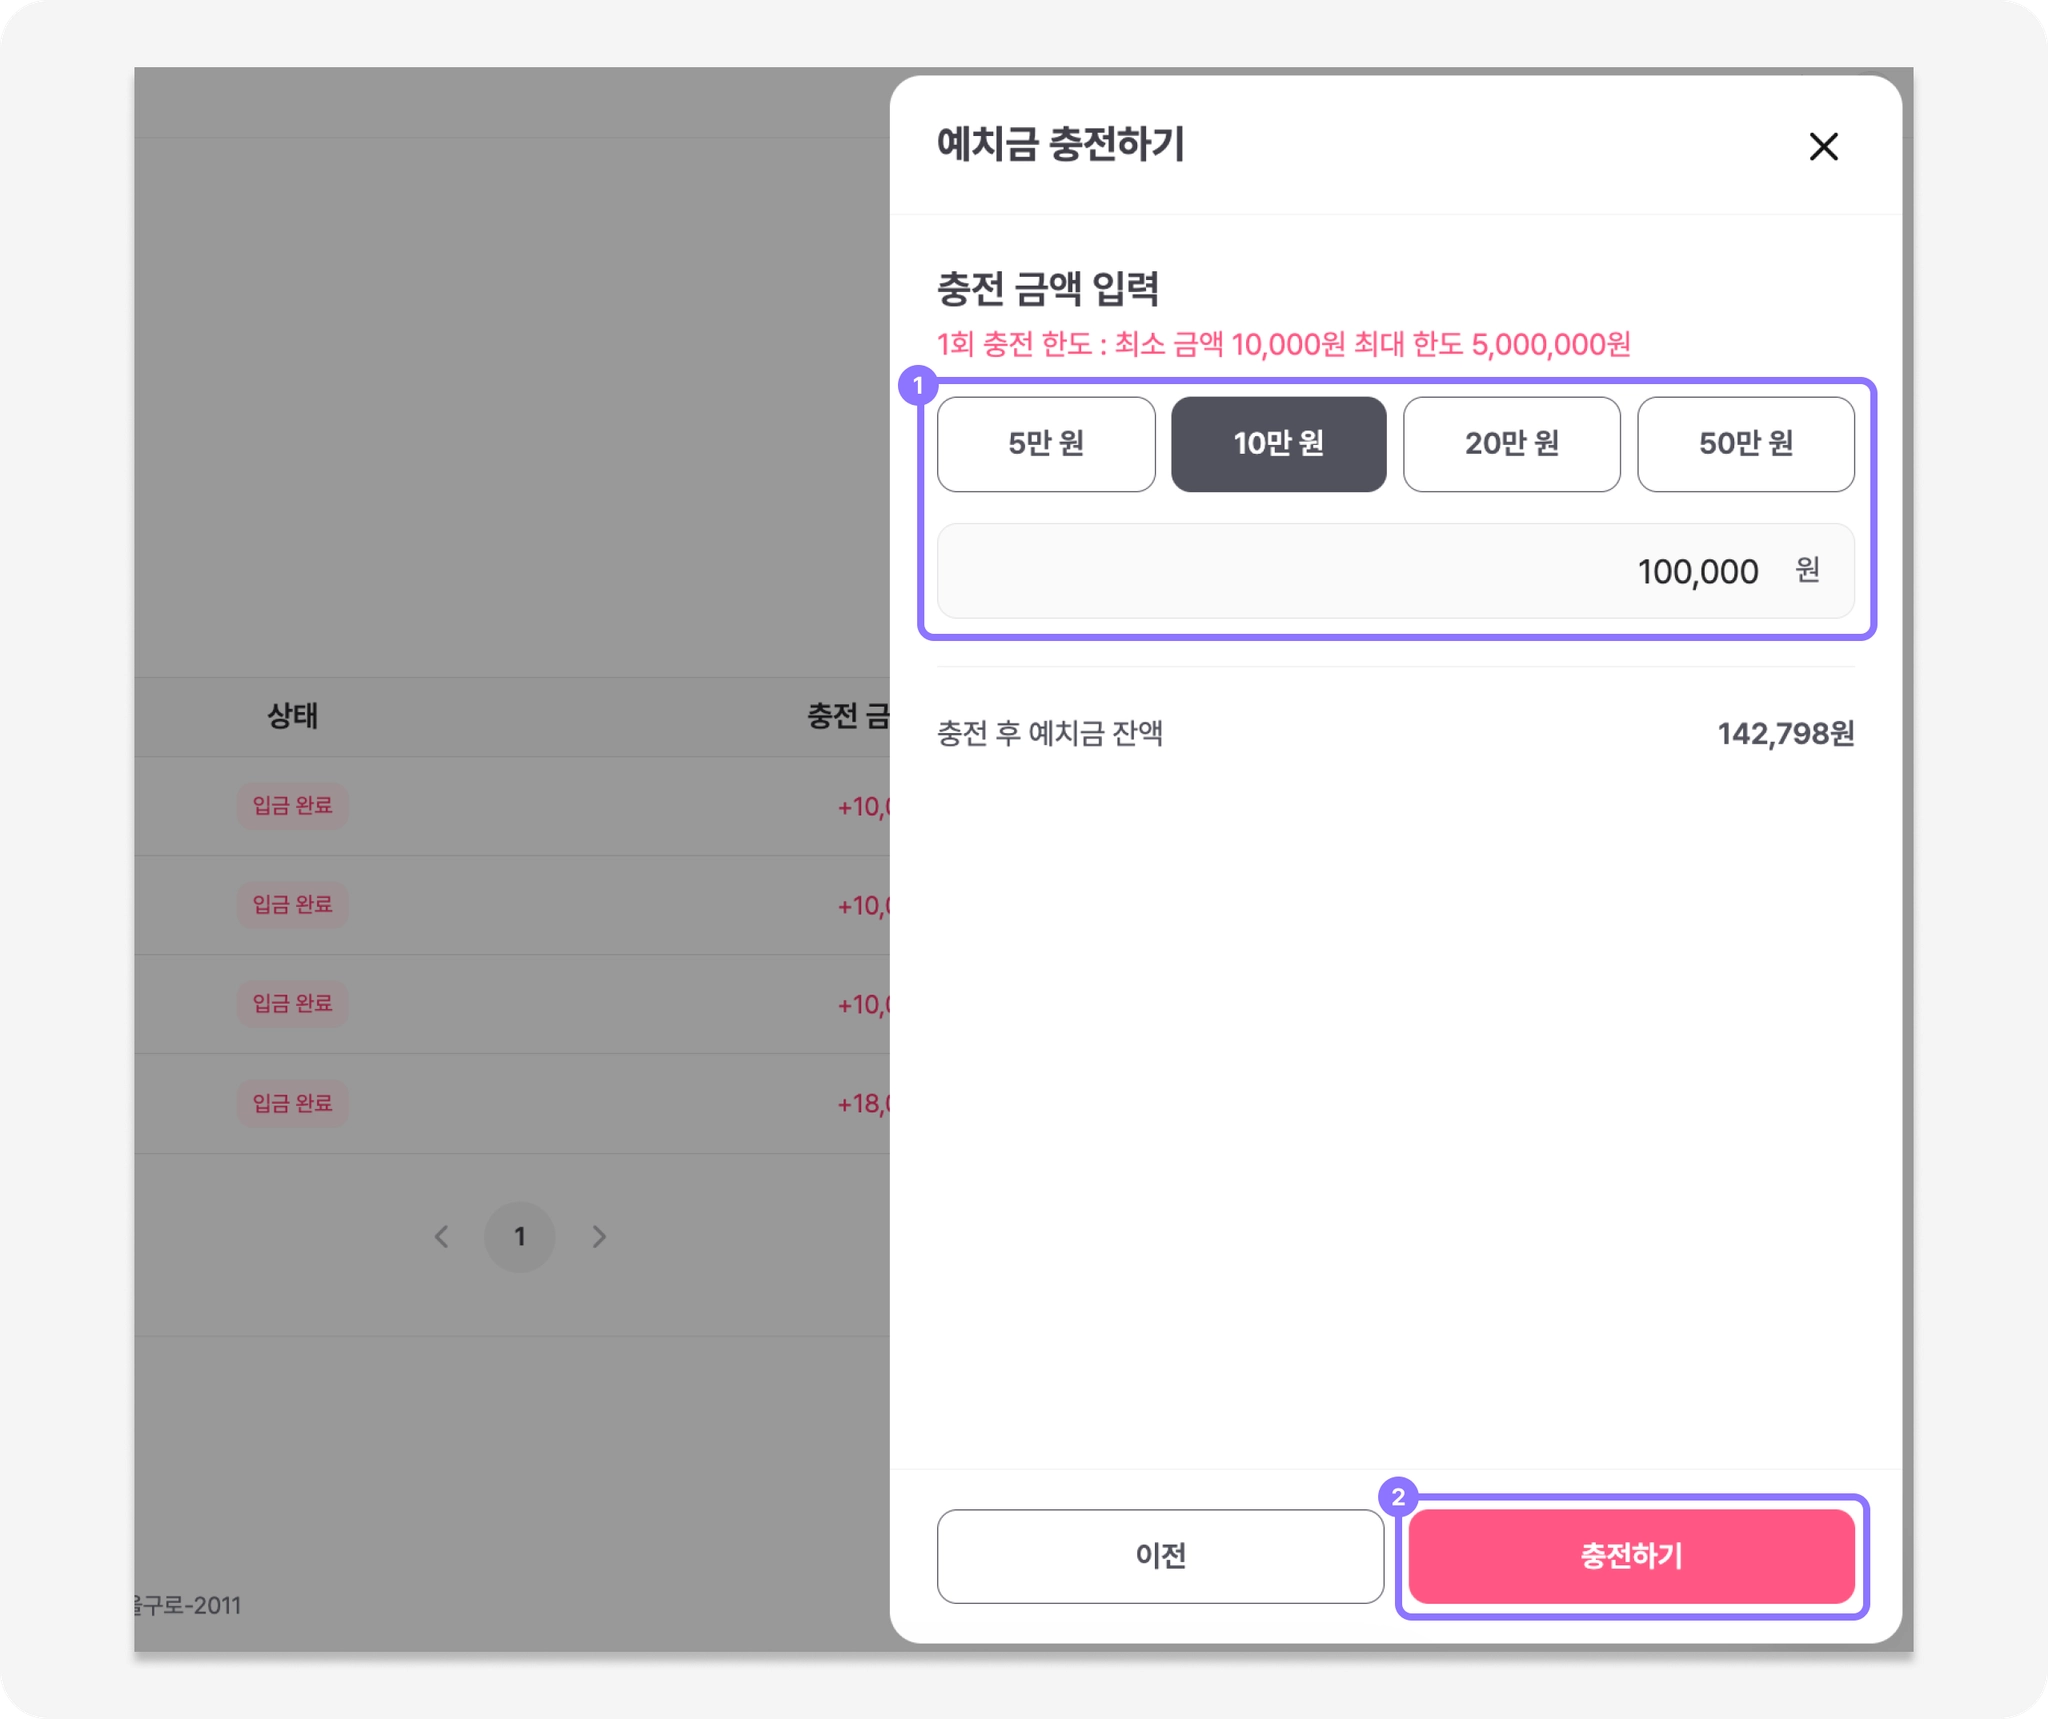Select the 20만 원 amount preset

point(1510,443)
